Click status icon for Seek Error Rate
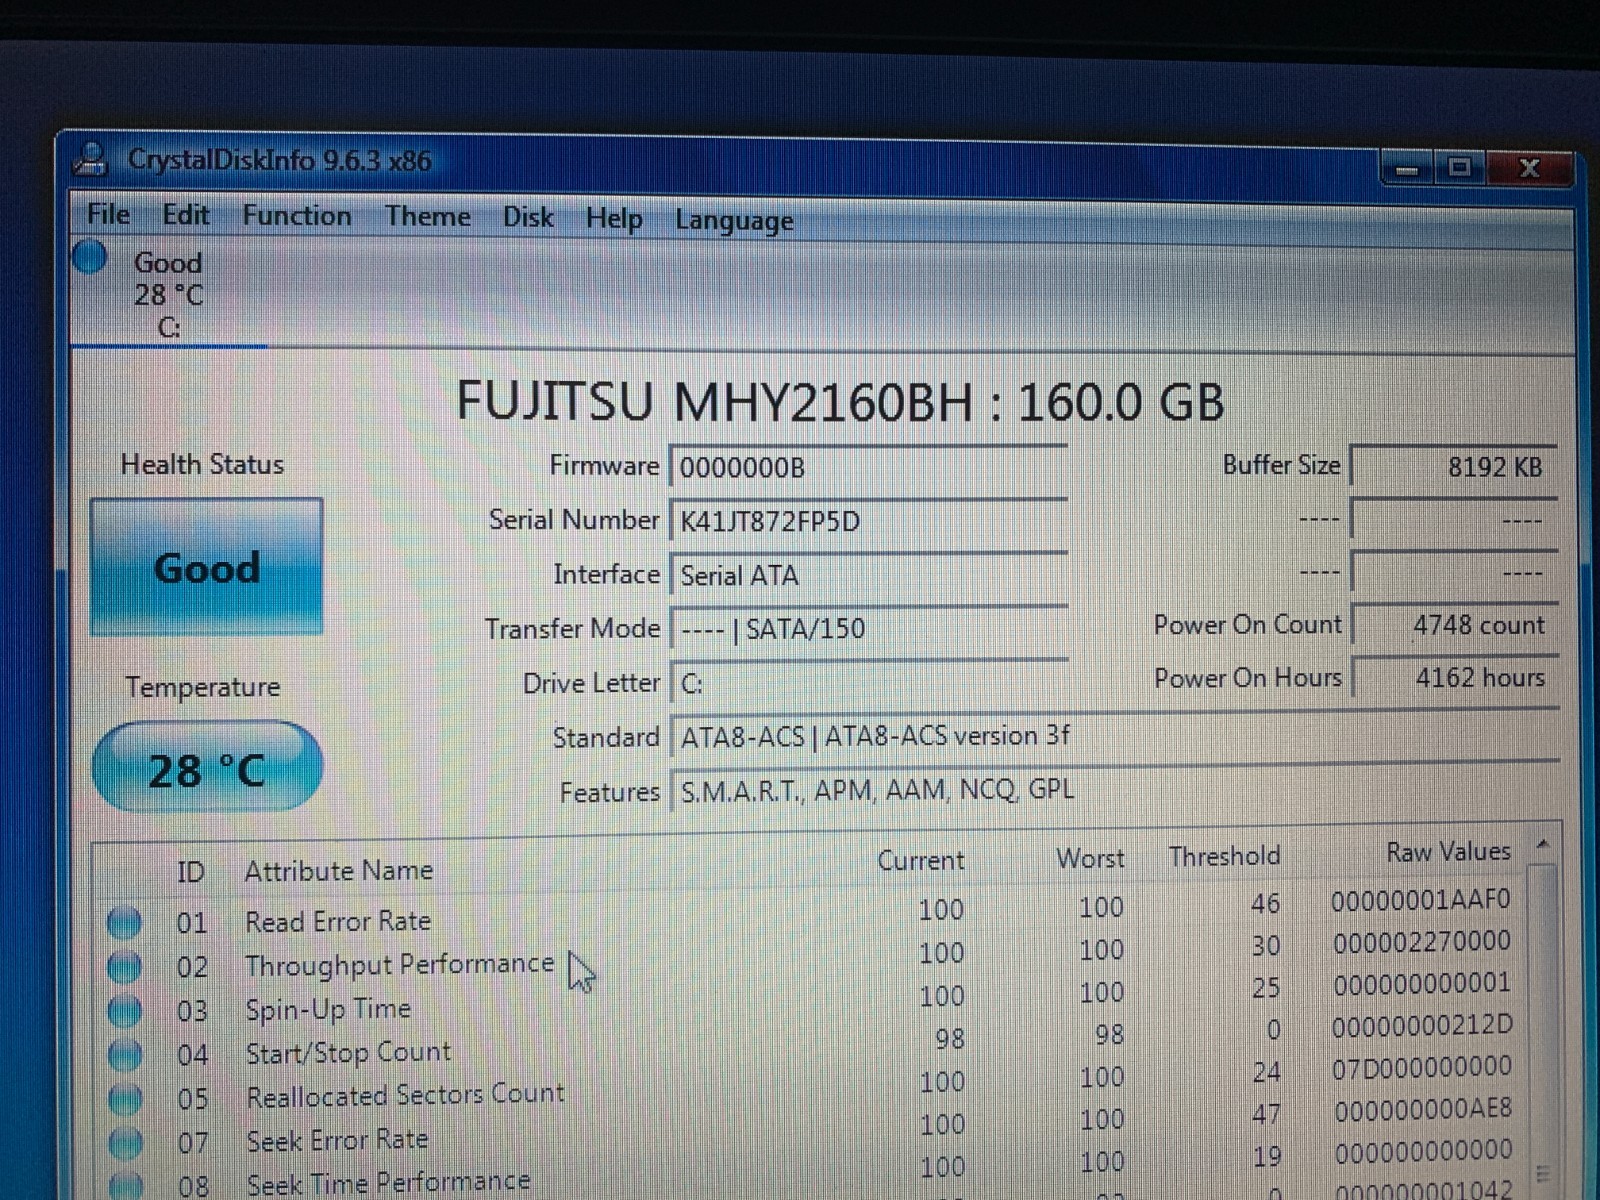The width and height of the screenshot is (1600, 1200). point(124,1141)
